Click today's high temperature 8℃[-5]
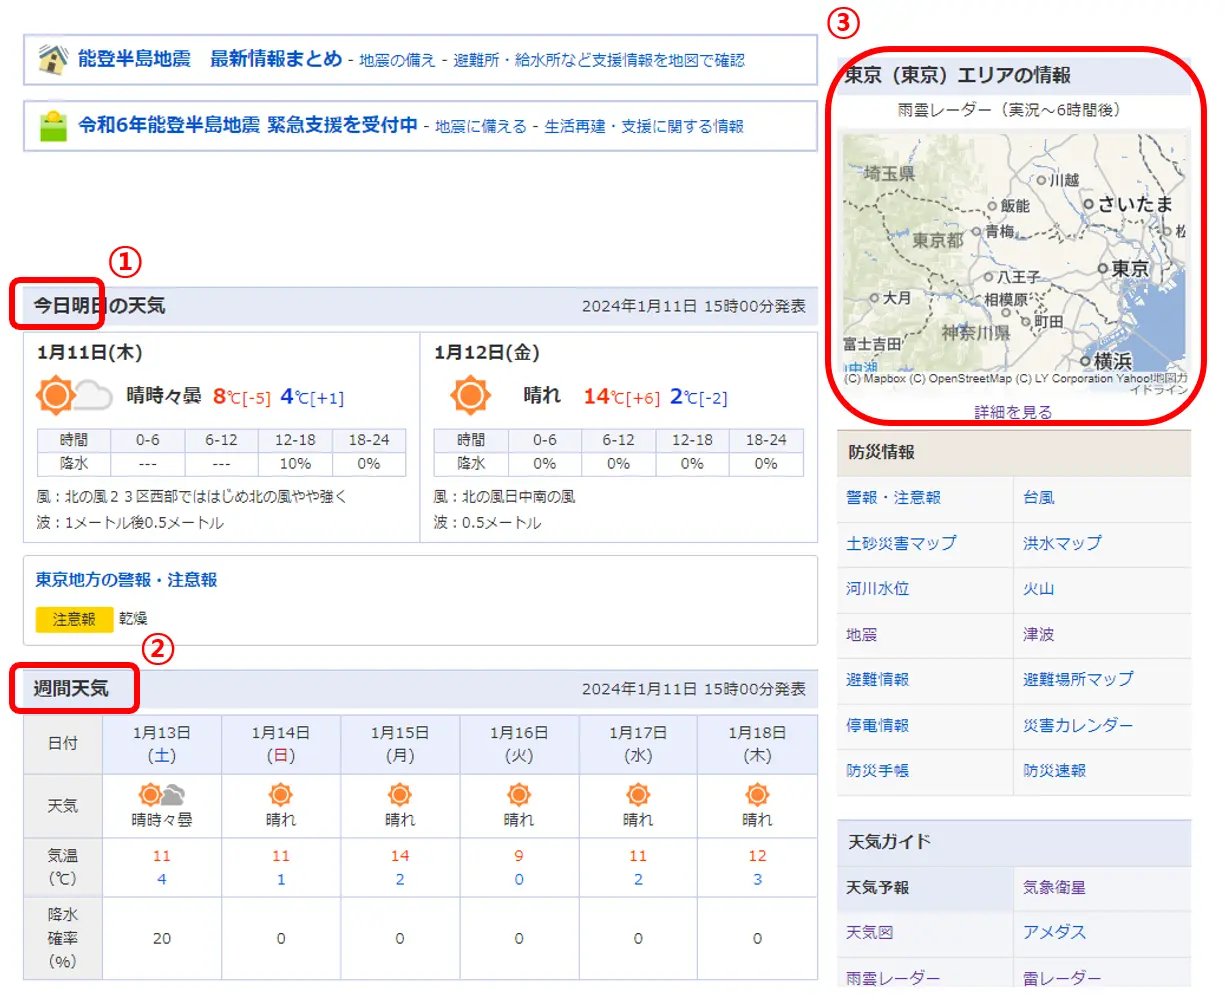This screenshot has height=1007, width=1225. [x=241, y=397]
